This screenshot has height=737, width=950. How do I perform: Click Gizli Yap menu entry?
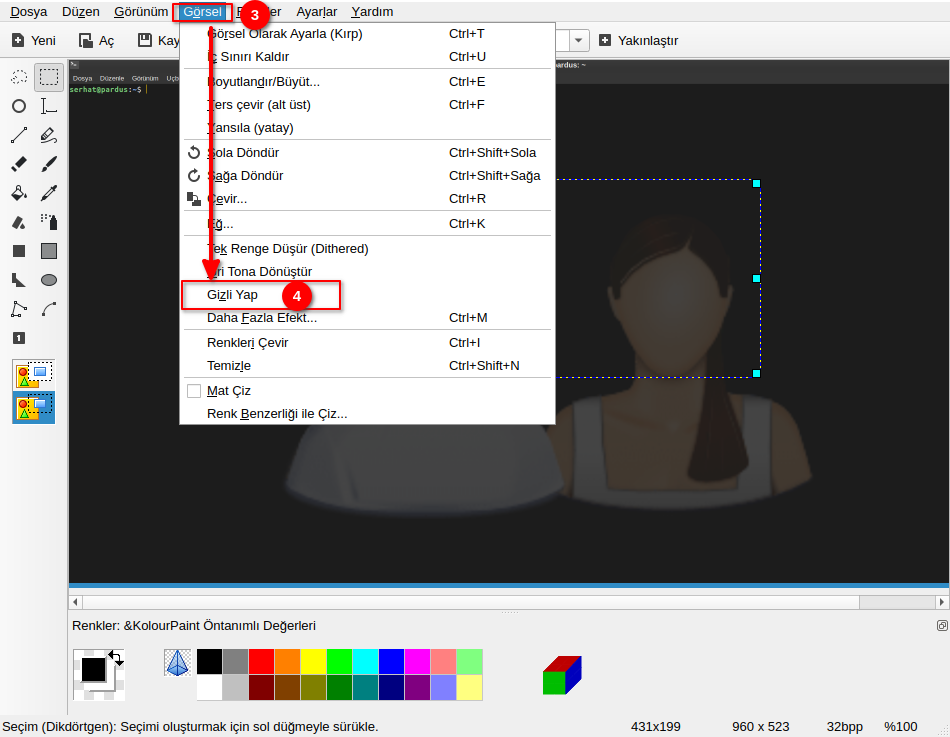point(232,295)
